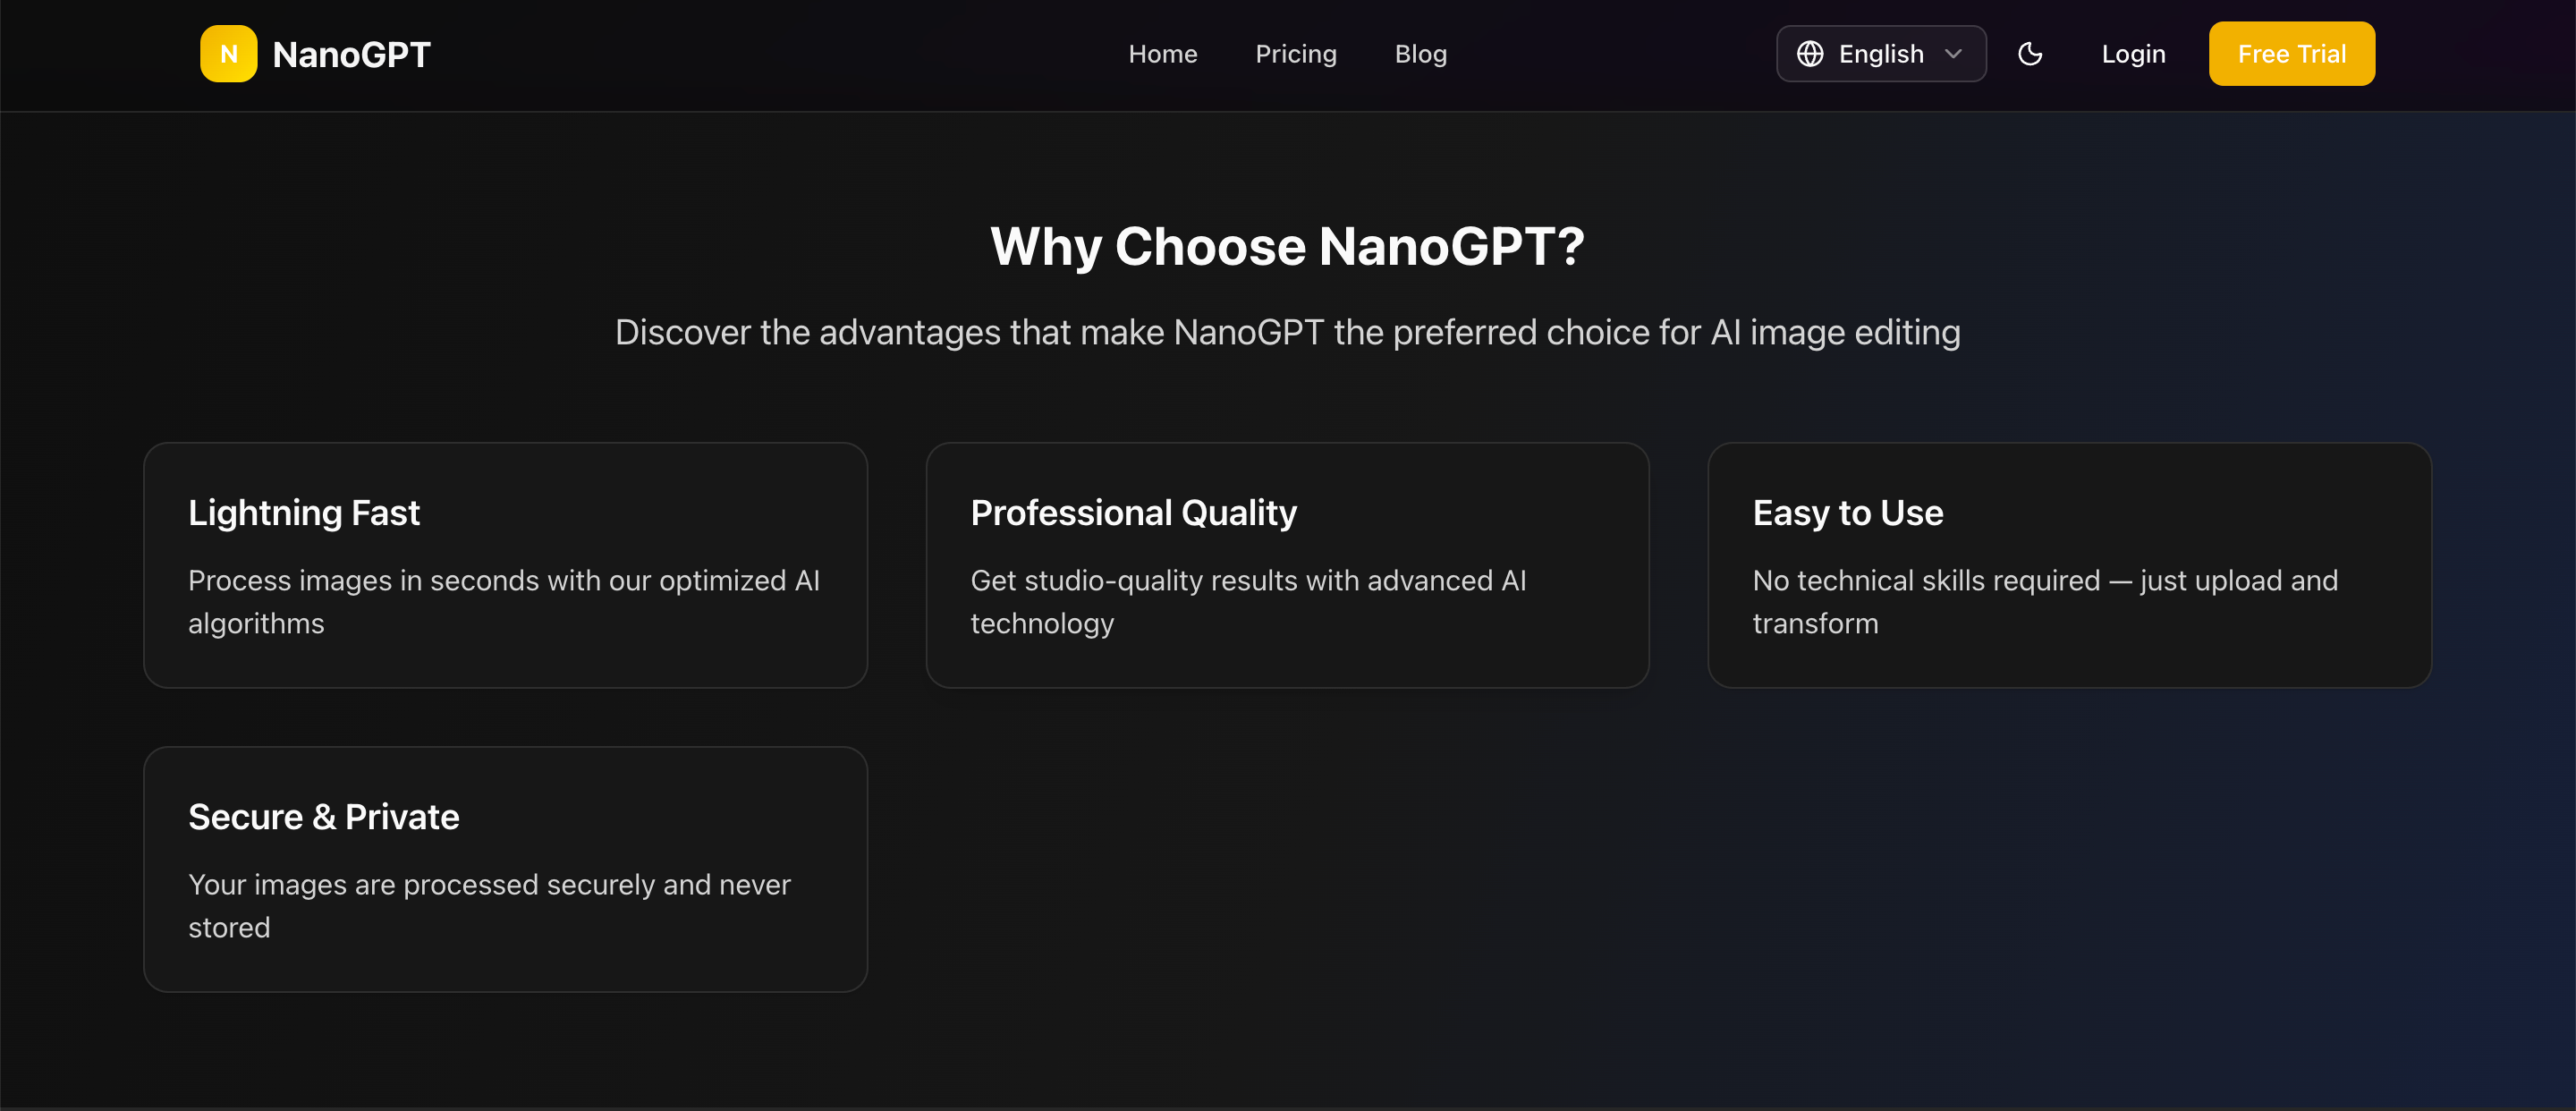Click the Login link
Viewport: 2576px width, 1111px height.
click(2133, 54)
